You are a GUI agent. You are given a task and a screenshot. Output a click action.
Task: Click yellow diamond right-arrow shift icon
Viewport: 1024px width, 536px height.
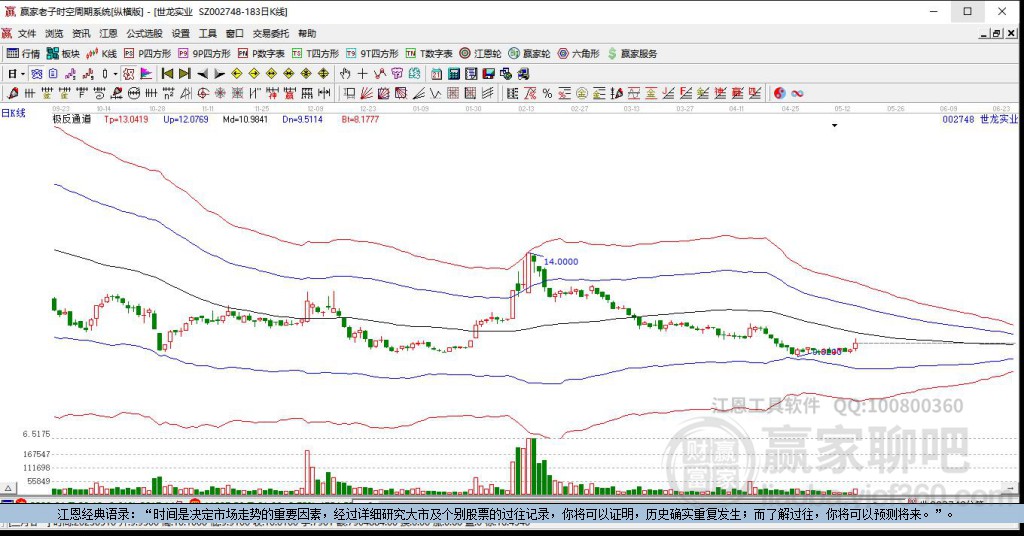coord(254,74)
